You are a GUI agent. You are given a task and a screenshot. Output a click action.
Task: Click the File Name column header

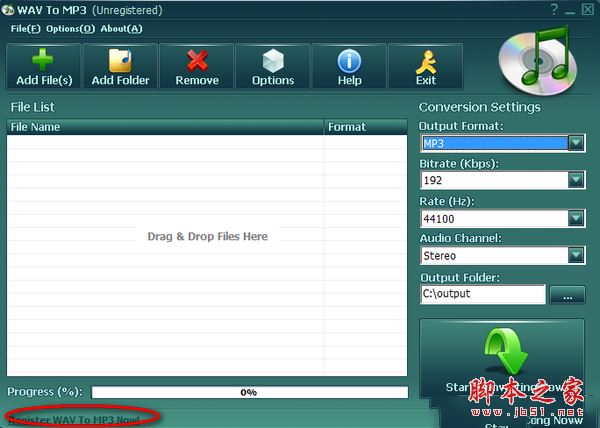pyautogui.click(x=165, y=127)
